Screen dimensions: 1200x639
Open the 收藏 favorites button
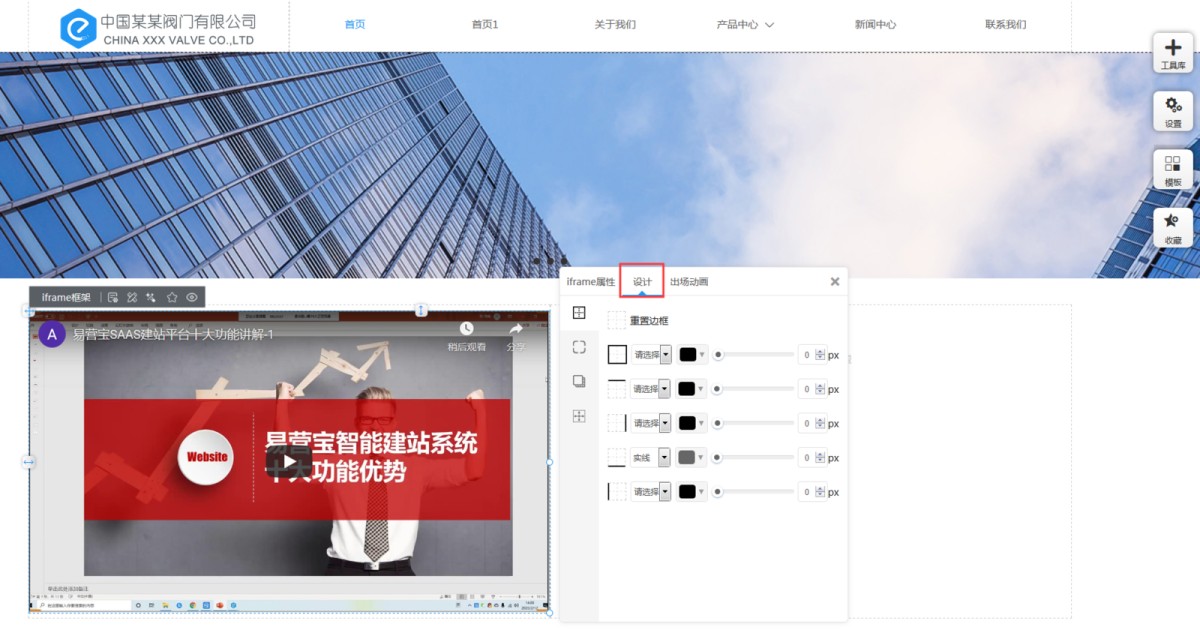[1173, 227]
